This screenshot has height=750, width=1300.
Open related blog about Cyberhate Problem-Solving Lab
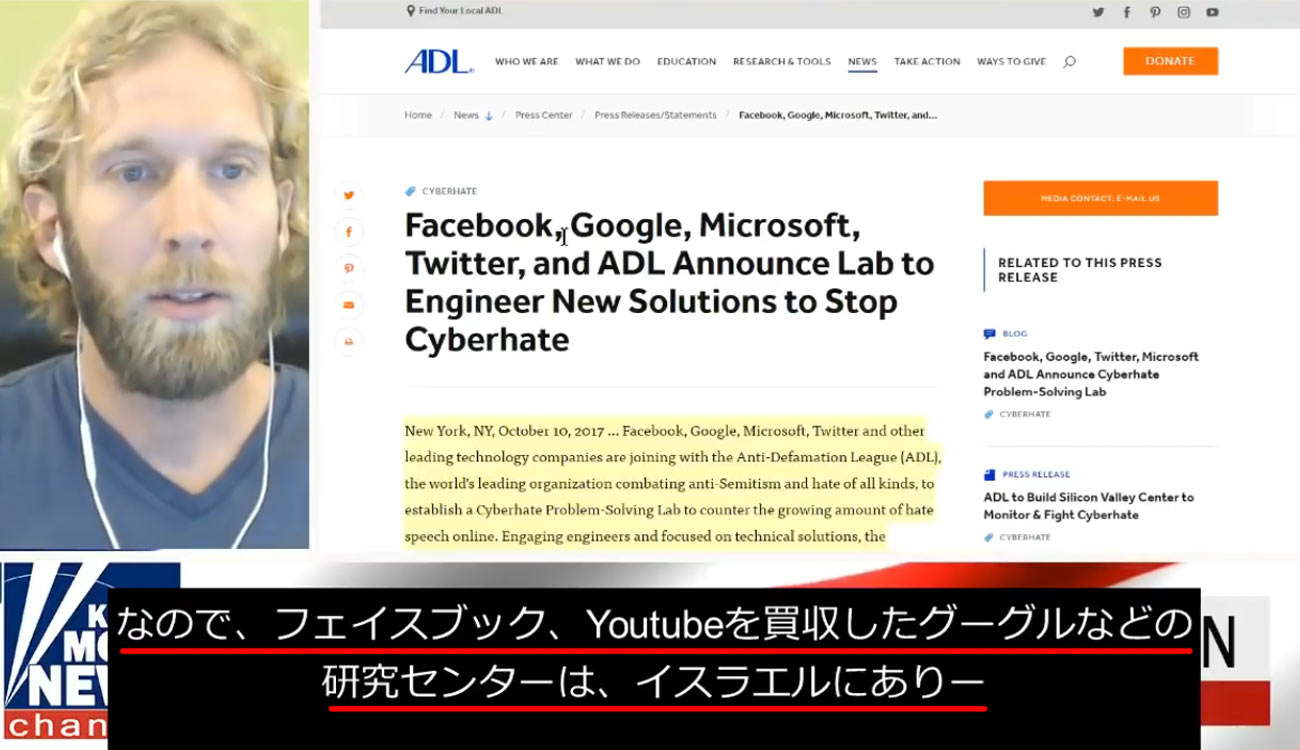click(x=1091, y=374)
